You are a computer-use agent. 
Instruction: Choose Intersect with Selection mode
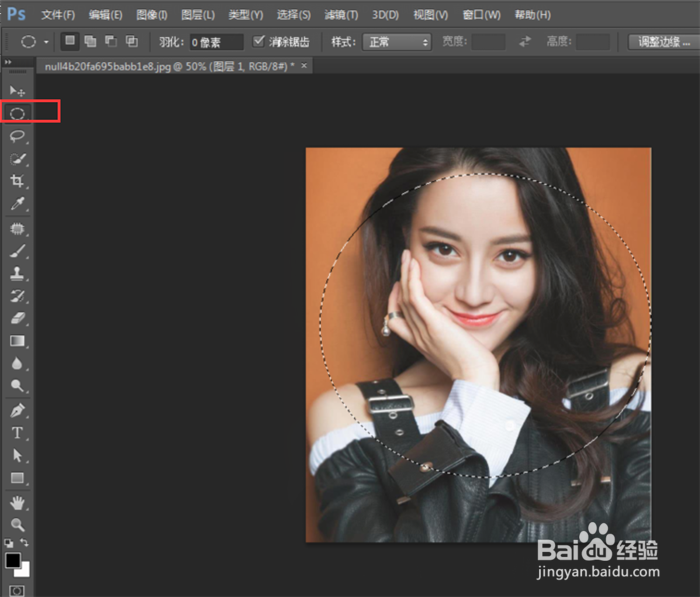(131, 42)
